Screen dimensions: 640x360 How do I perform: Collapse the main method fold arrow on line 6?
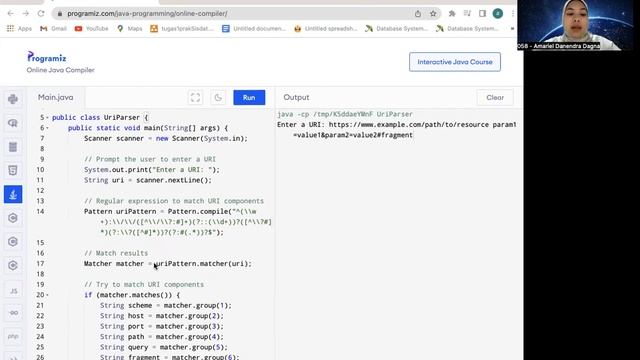(47, 128)
